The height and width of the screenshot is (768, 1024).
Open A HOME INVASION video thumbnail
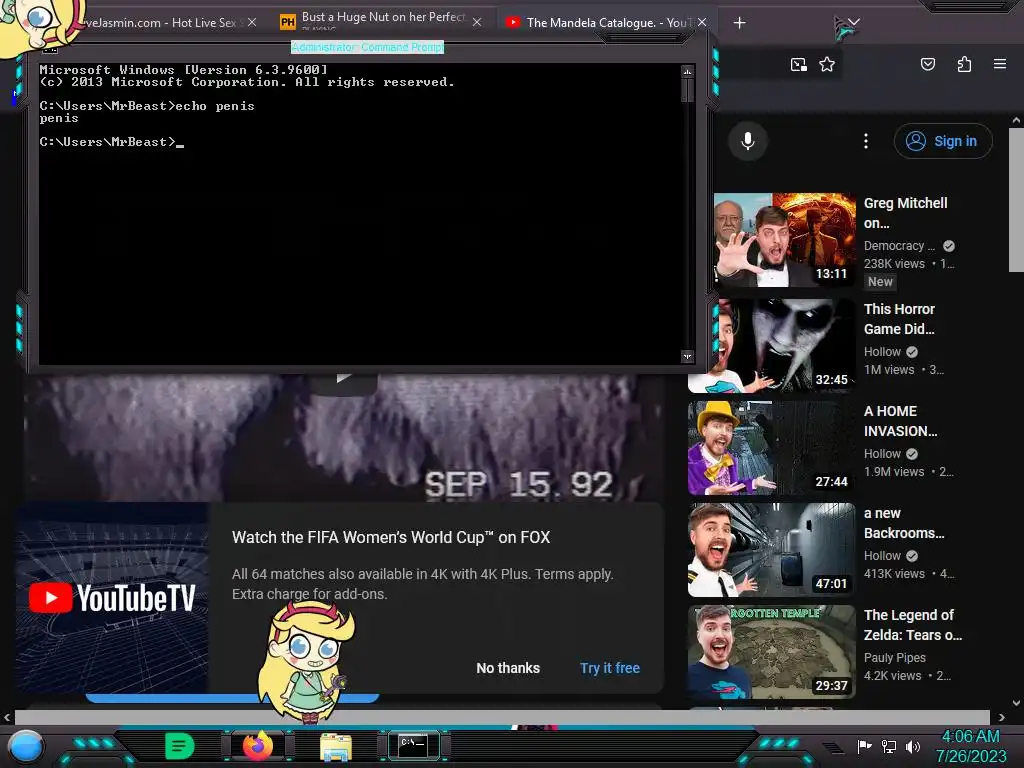pyautogui.click(x=772, y=448)
